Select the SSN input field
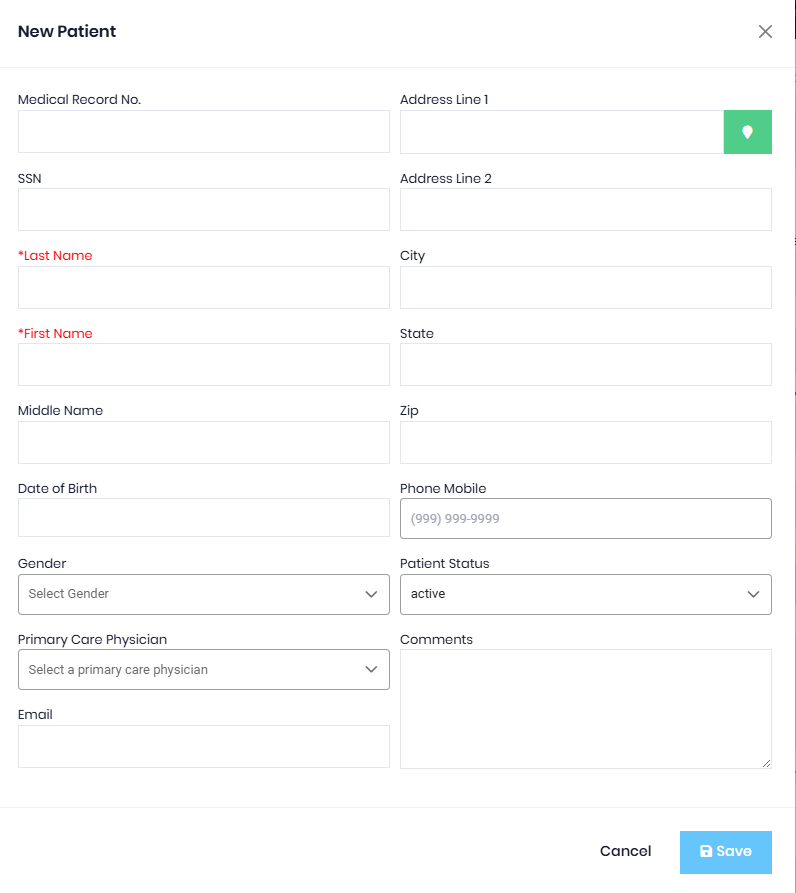Image resolution: width=796 pixels, height=893 pixels. click(204, 210)
